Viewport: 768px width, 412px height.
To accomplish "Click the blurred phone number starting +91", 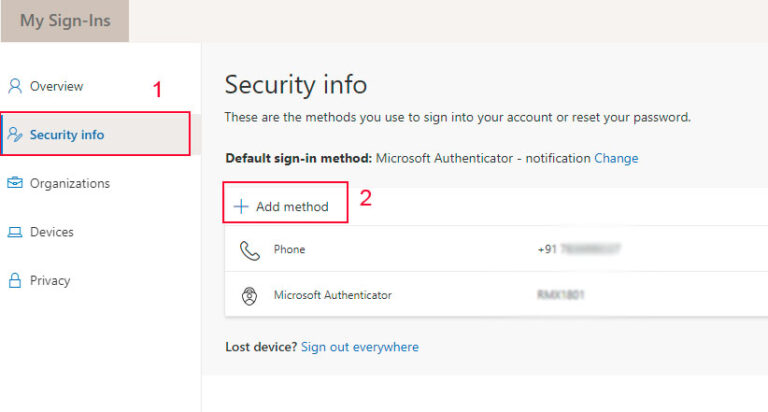I will tap(577, 249).
